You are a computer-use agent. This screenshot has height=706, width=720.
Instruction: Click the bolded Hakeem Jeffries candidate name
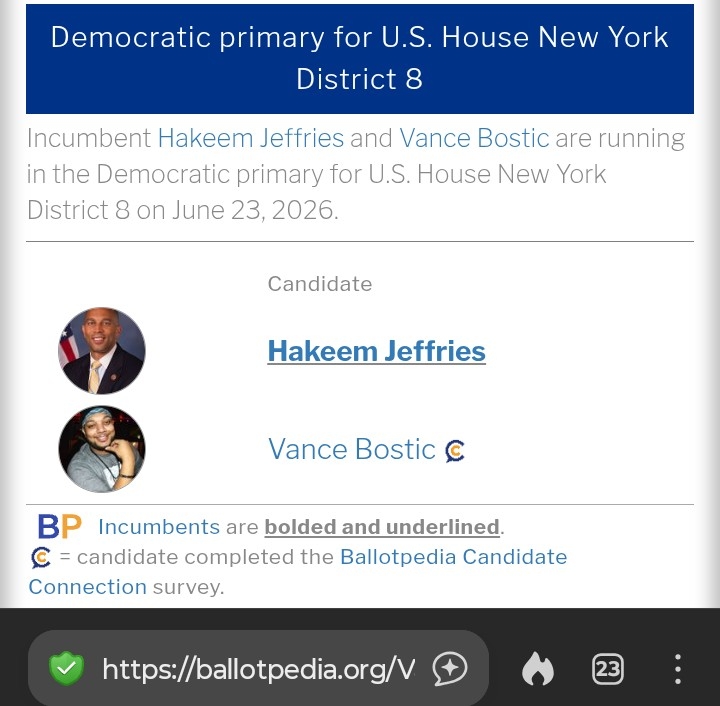pos(376,351)
